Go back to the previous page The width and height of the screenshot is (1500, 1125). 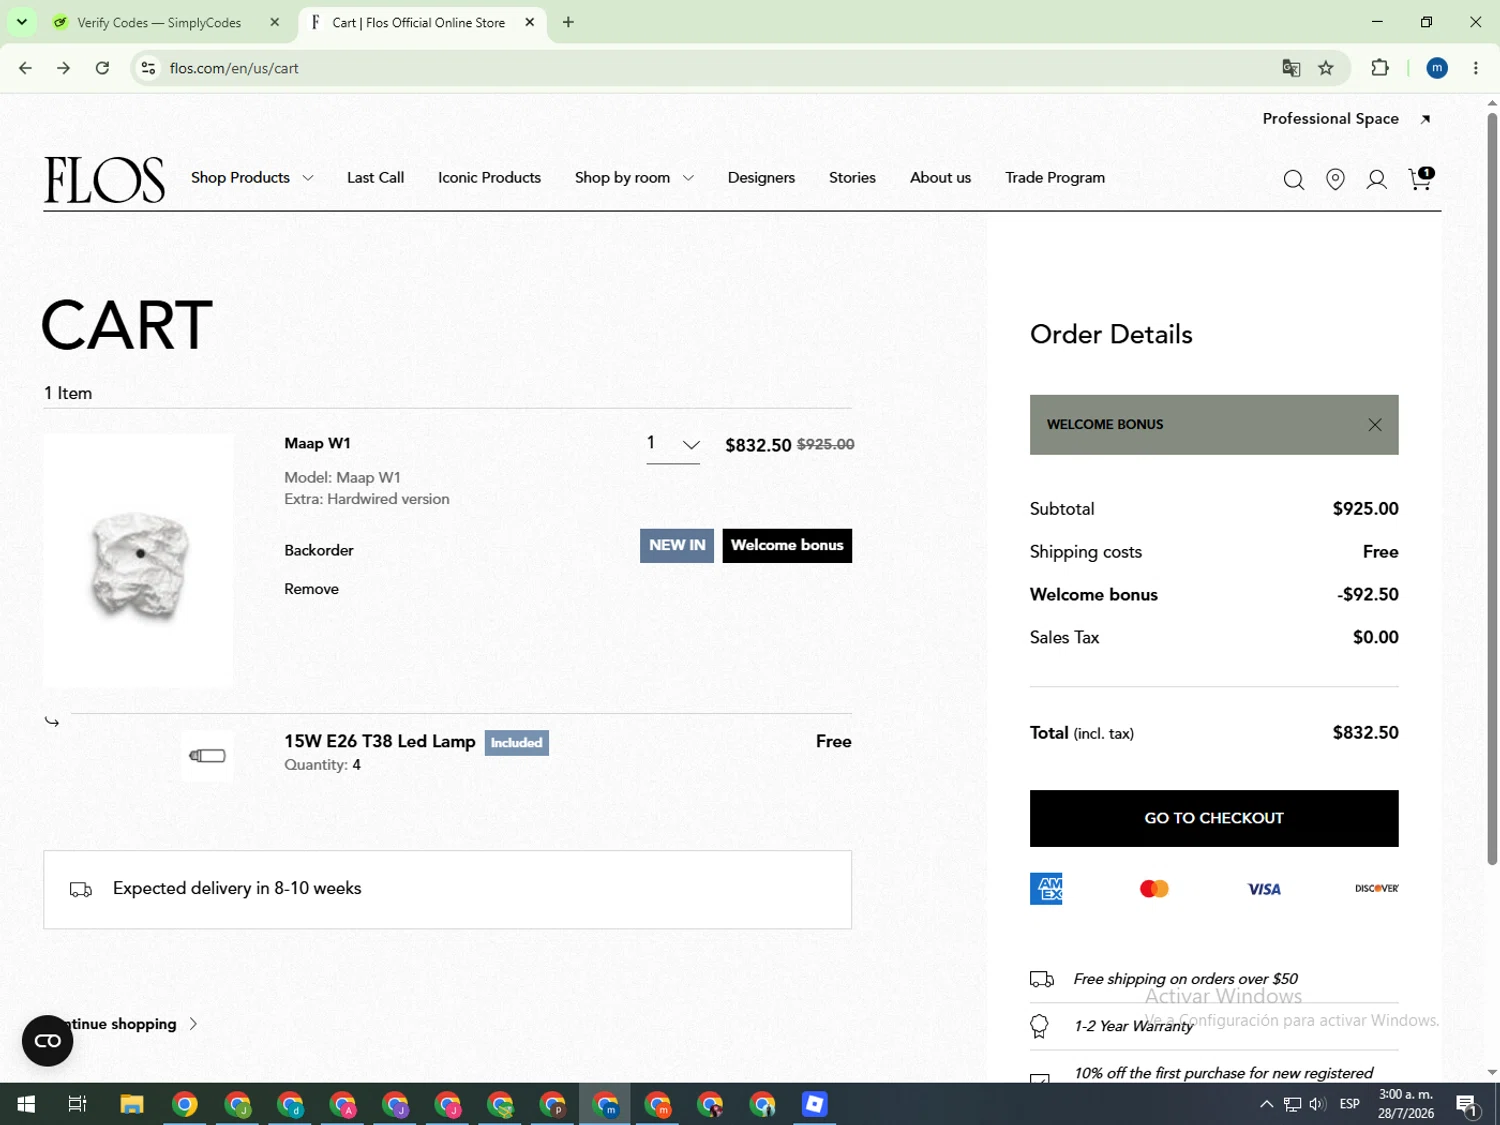tap(26, 68)
